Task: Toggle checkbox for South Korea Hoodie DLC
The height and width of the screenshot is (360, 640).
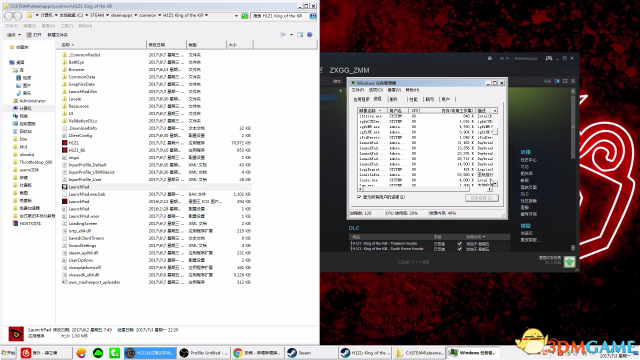Action: tap(460, 249)
